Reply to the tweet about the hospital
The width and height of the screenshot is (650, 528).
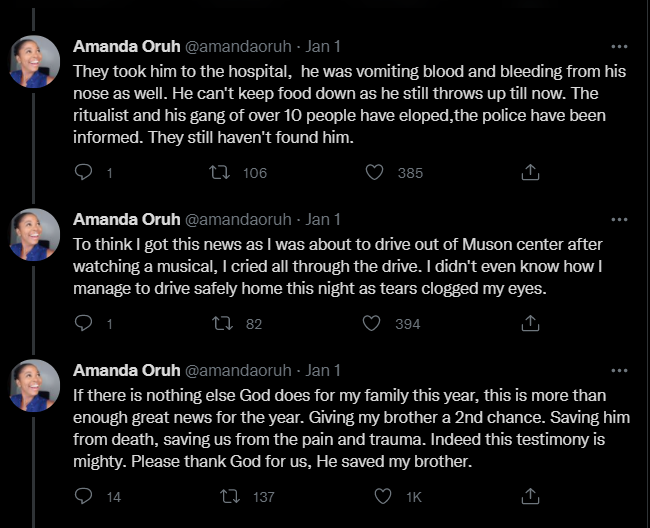coord(84,173)
